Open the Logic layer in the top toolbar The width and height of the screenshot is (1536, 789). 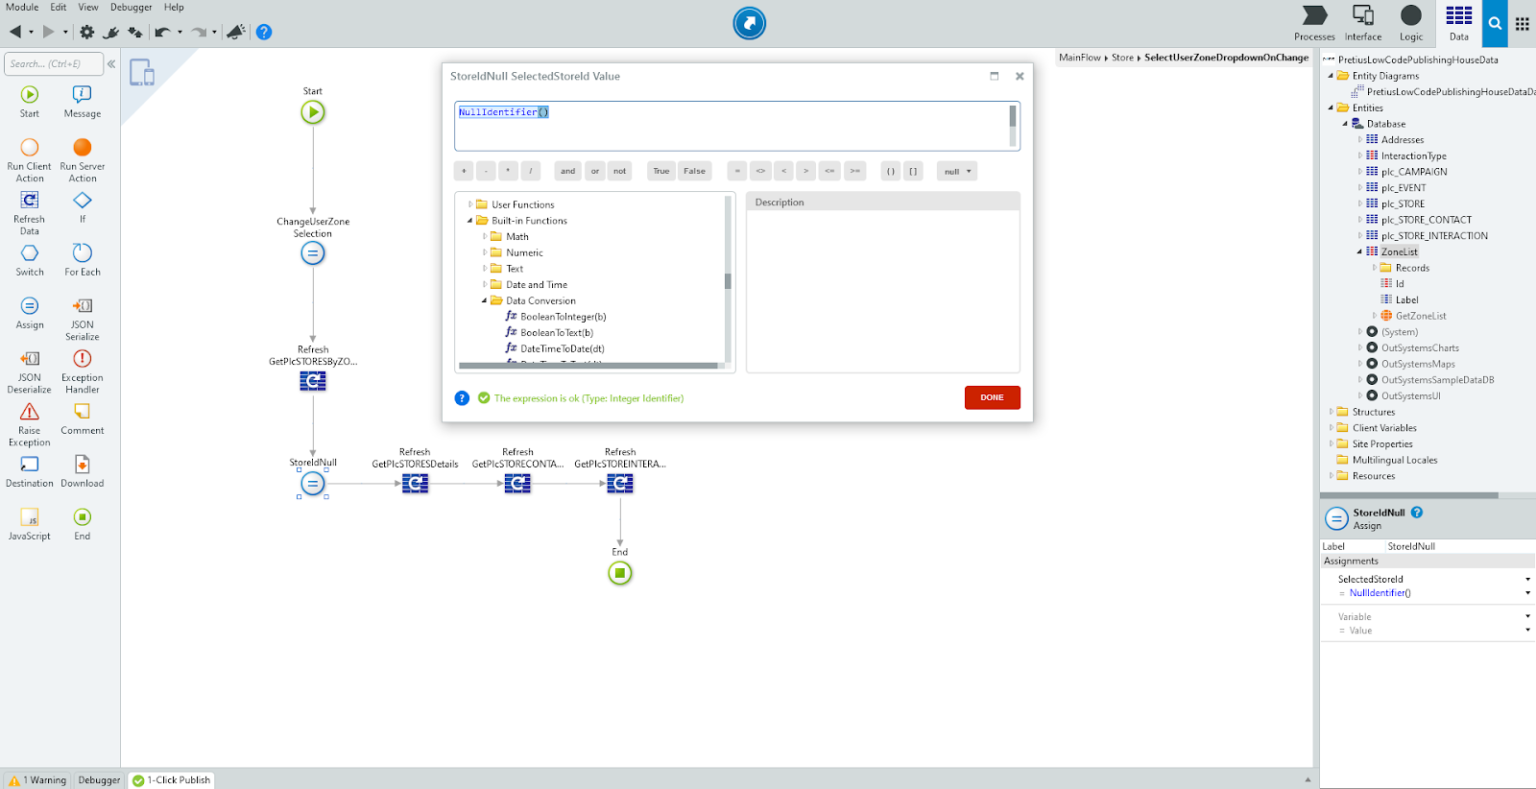tap(1411, 22)
